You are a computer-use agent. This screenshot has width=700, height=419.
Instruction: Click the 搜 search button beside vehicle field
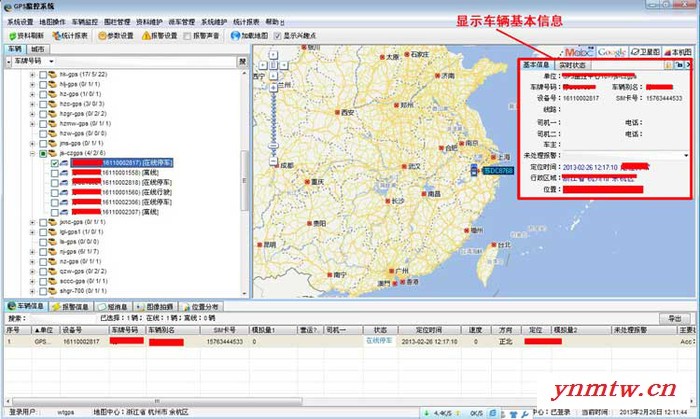pyautogui.click(x=242, y=61)
